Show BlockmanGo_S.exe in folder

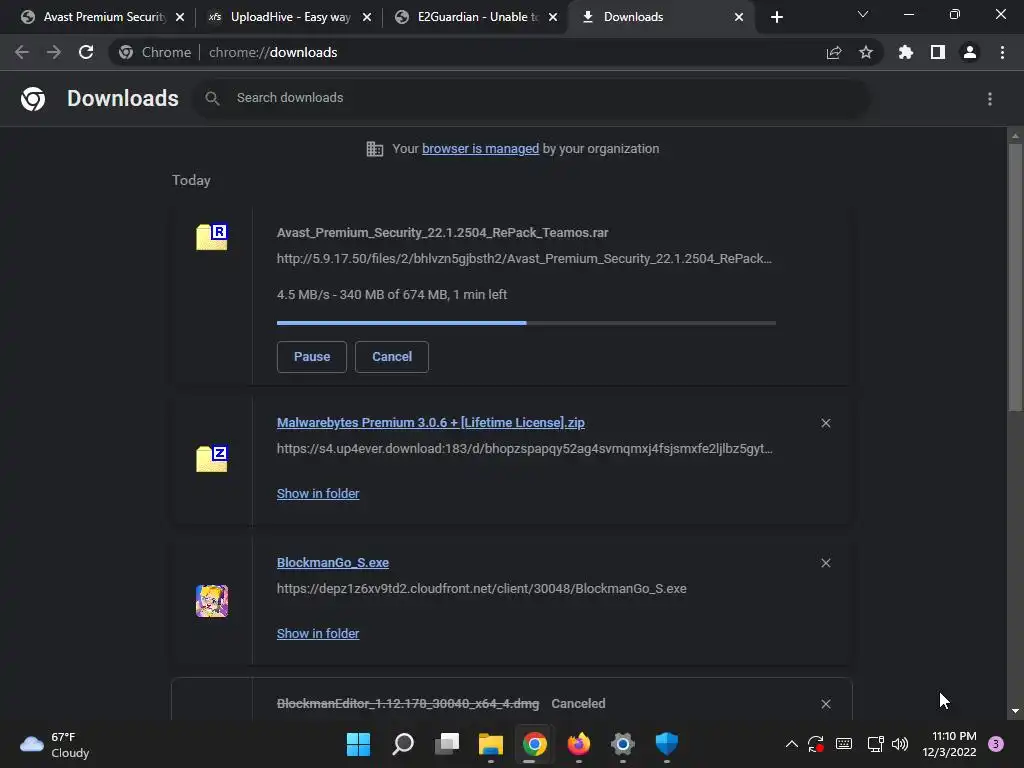click(318, 633)
